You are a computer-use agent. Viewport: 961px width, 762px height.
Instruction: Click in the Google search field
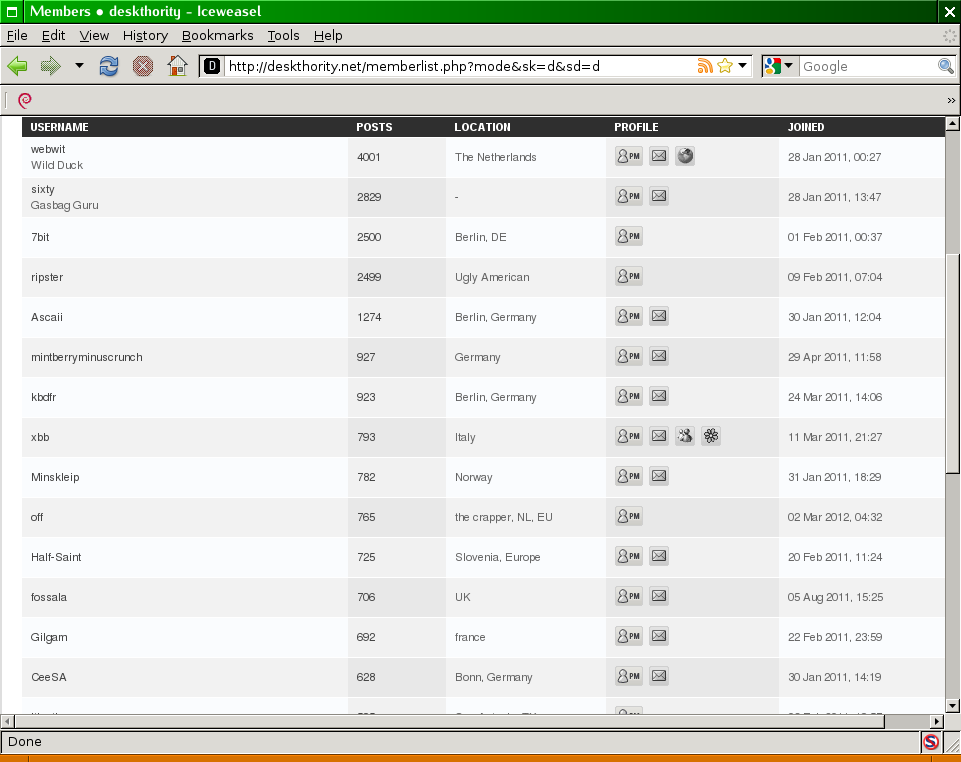click(x=866, y=66)
